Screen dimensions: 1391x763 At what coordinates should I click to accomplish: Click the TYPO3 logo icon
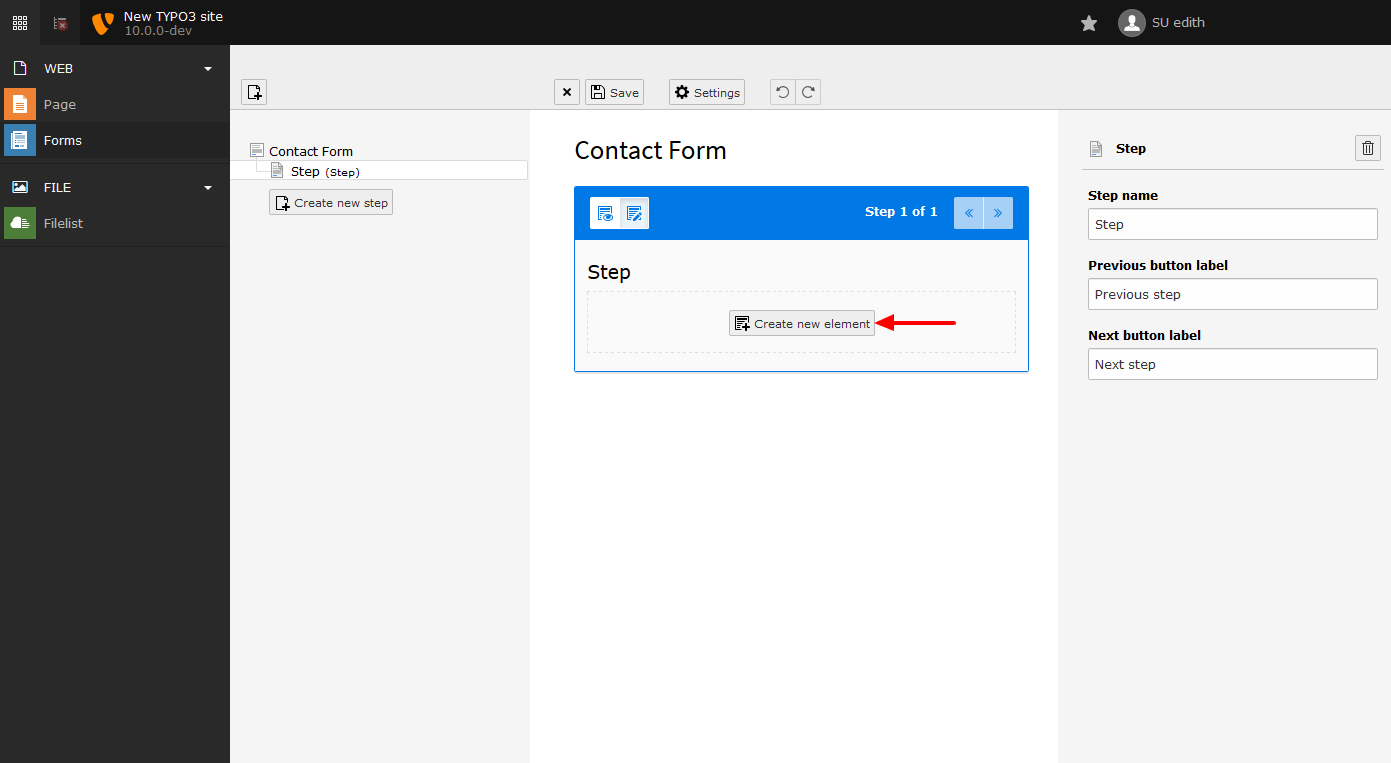(101, 22)
